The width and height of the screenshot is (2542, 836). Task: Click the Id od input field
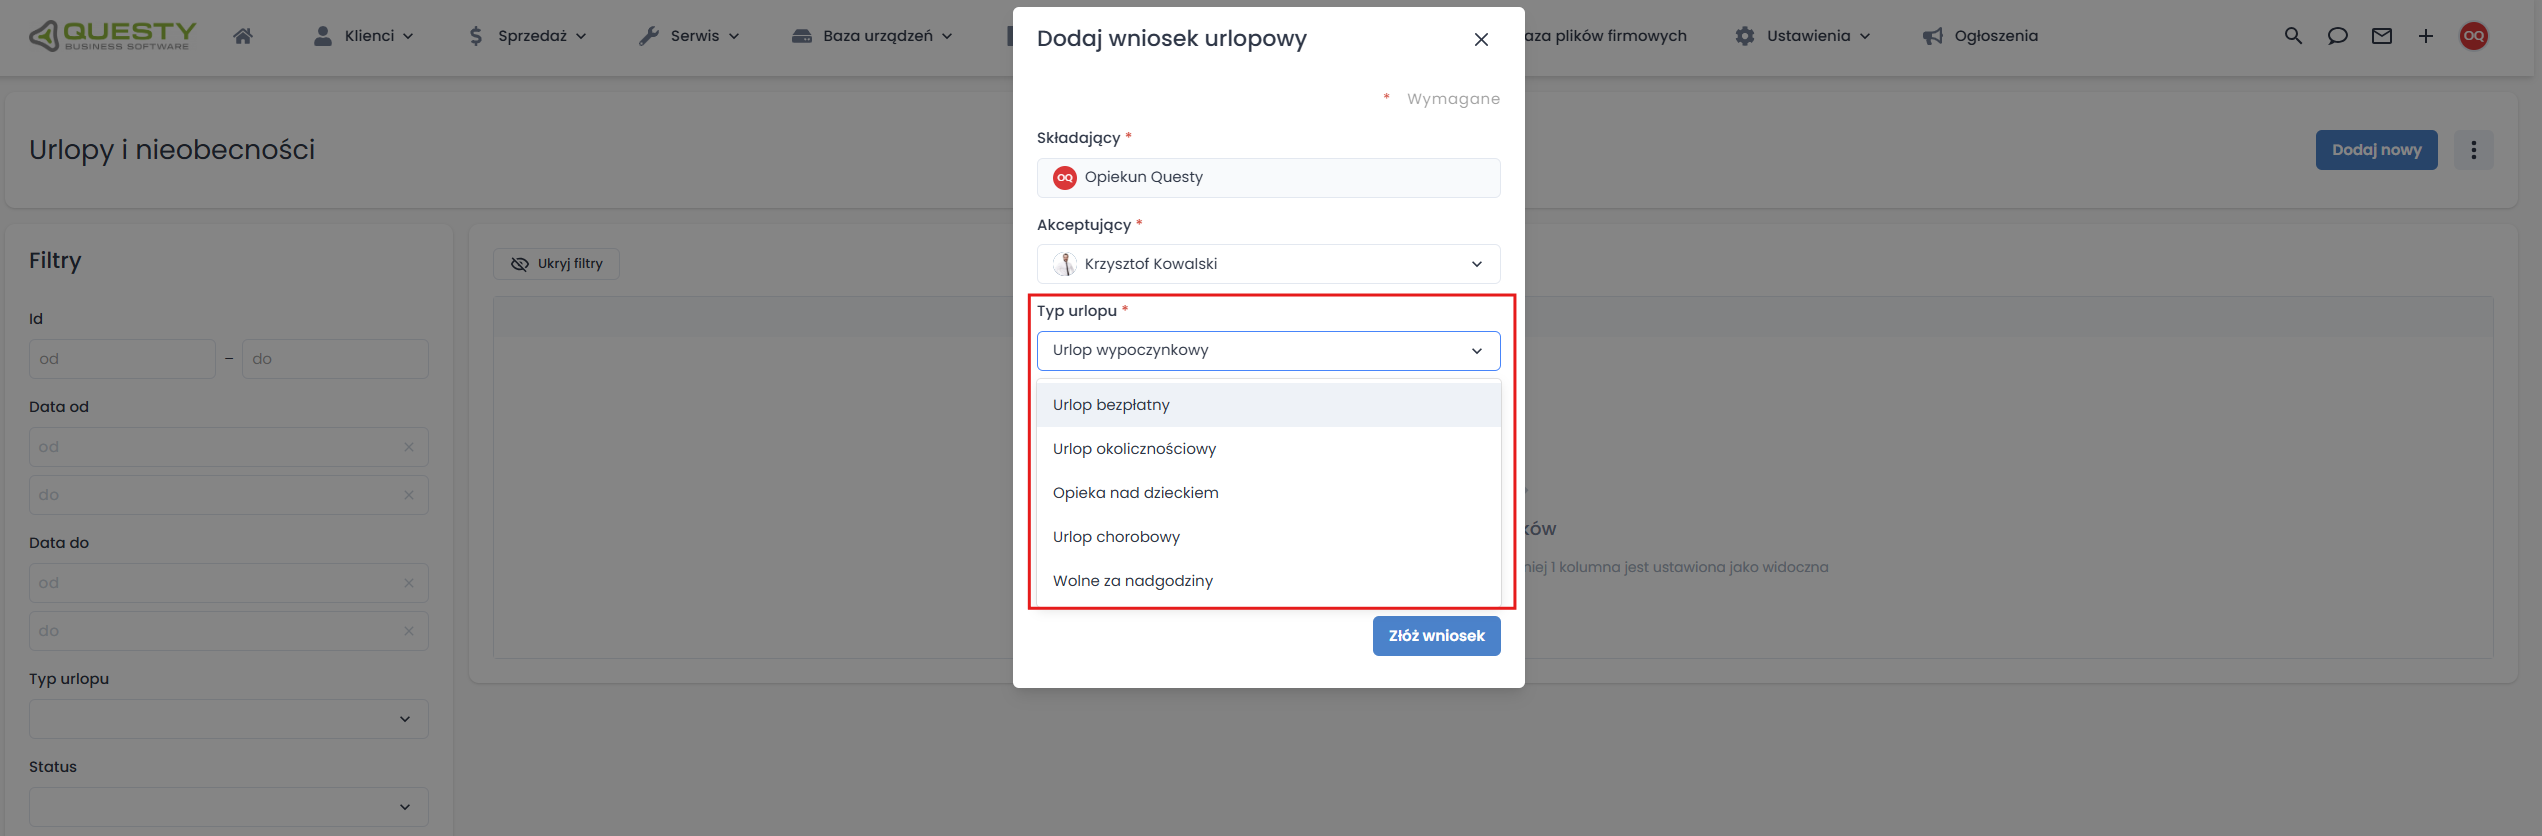tap(122, 359)
